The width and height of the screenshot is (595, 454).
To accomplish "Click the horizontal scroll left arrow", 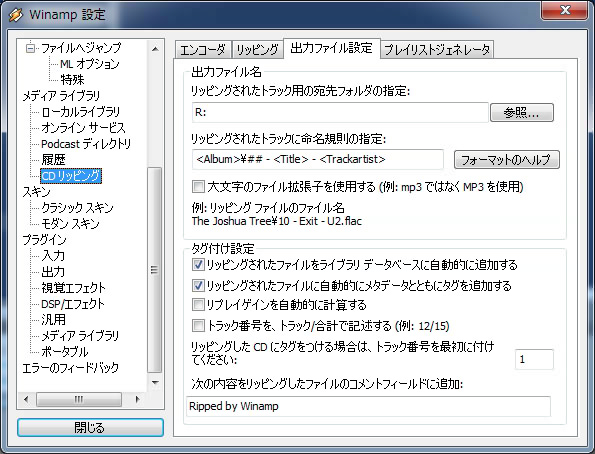I will click(x=26, y=399).
